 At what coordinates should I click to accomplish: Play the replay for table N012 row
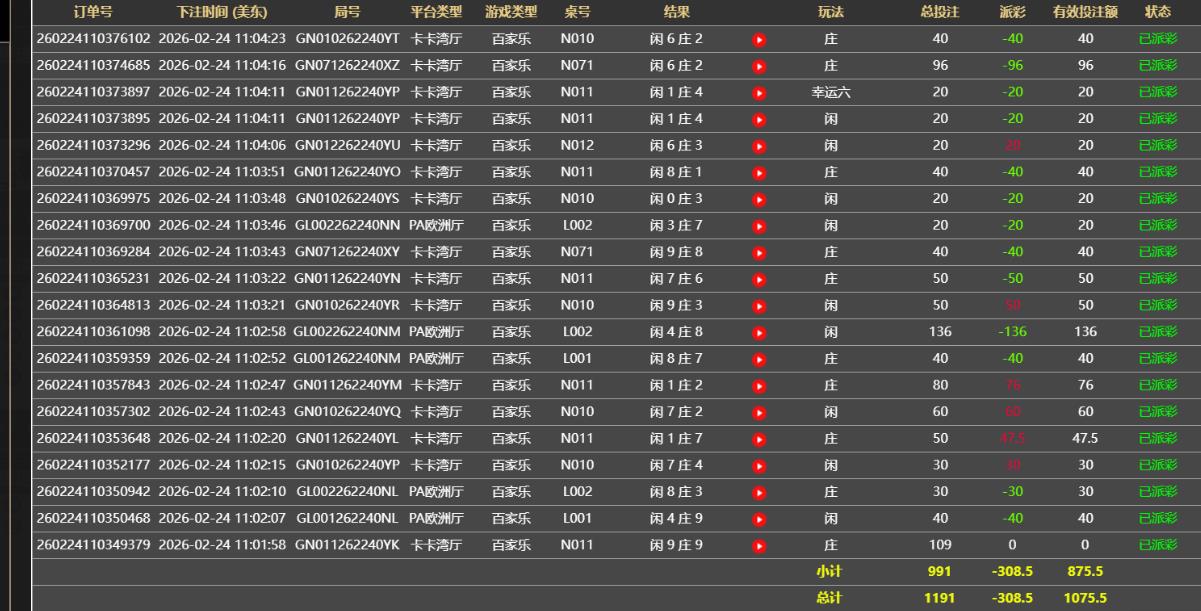(x=759, y=146)
